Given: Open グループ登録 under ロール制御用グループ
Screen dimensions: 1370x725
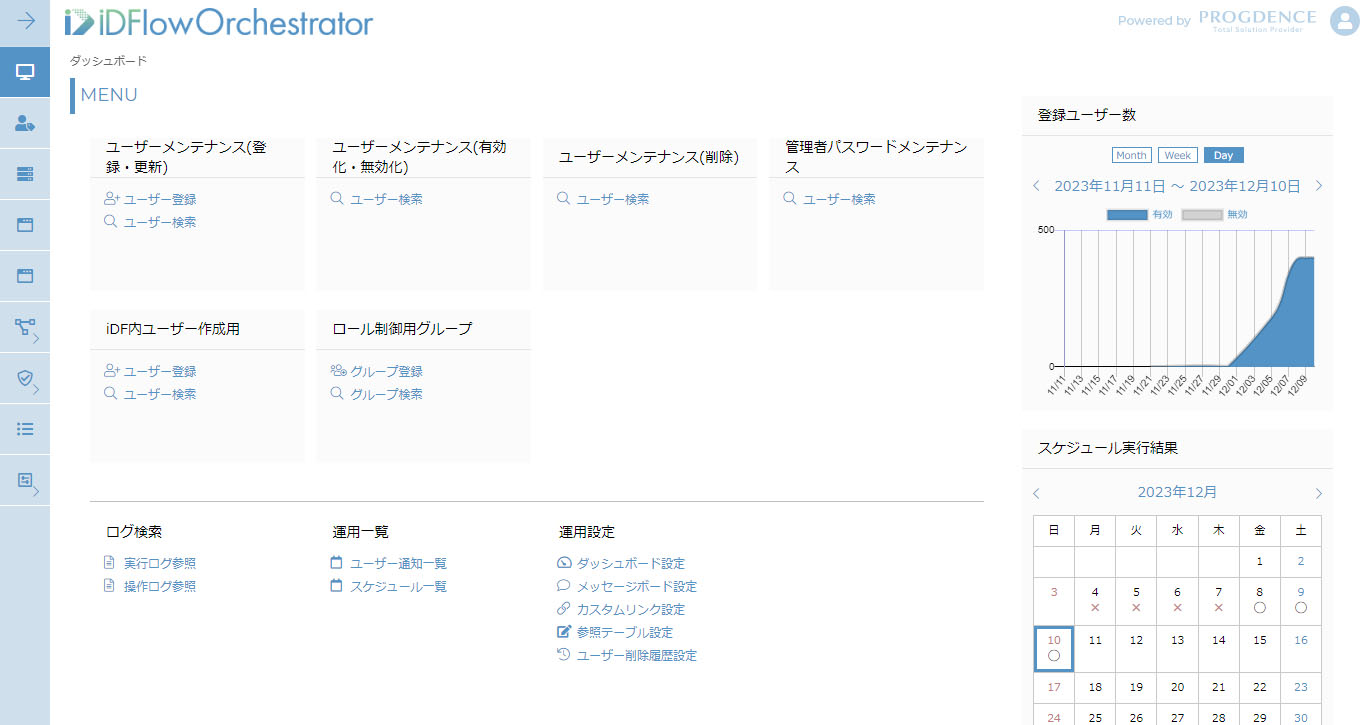Looking at the screenshot, I should point(386,371).
